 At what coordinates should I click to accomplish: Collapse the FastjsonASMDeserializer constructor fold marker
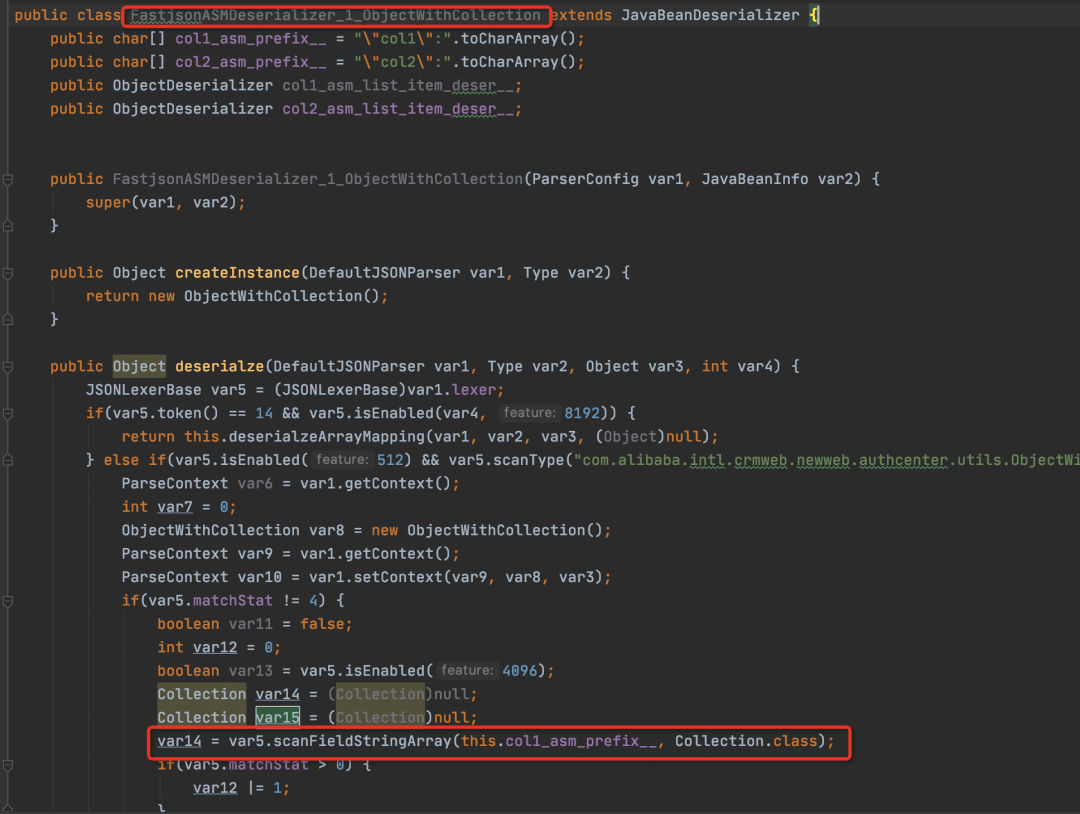8,180
